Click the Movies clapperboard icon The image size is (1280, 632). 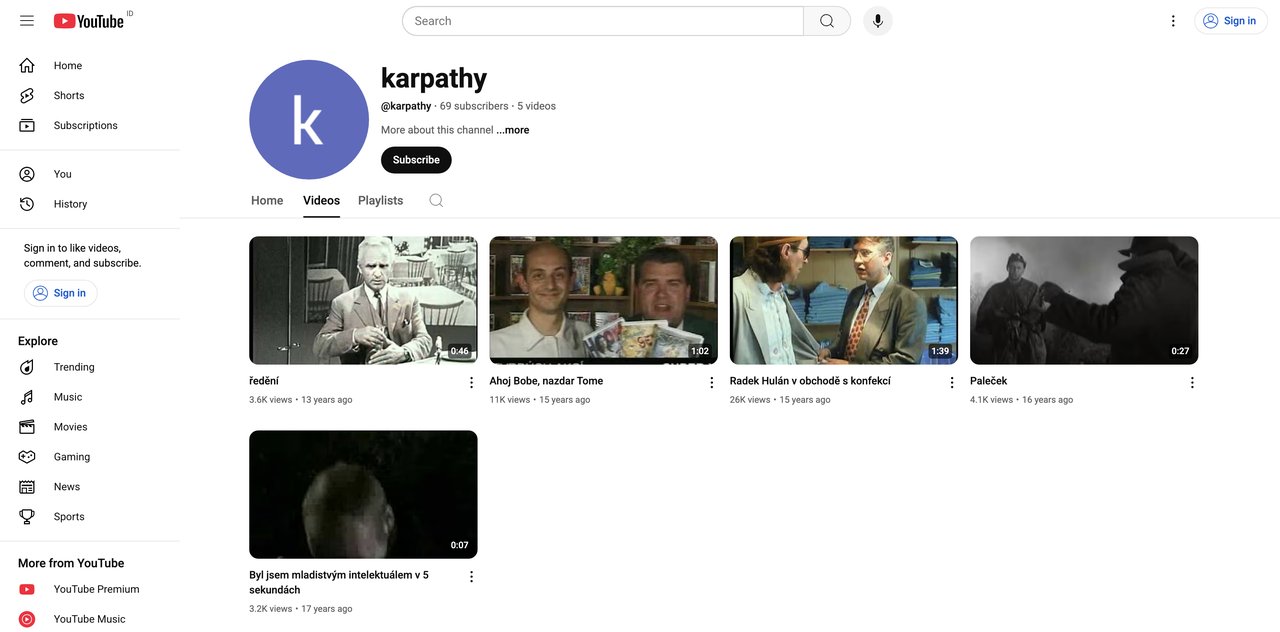click(27, 427)
